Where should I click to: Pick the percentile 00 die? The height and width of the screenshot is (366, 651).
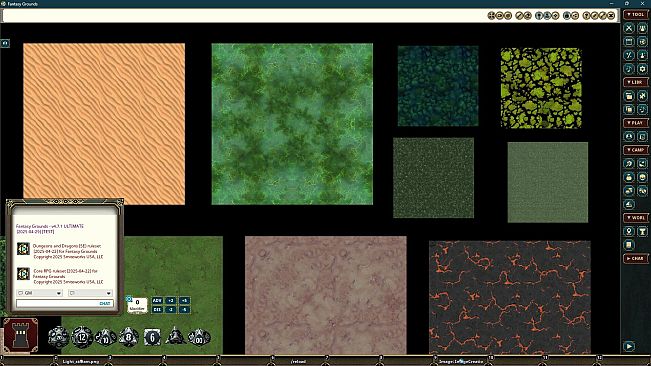(199, 337)
